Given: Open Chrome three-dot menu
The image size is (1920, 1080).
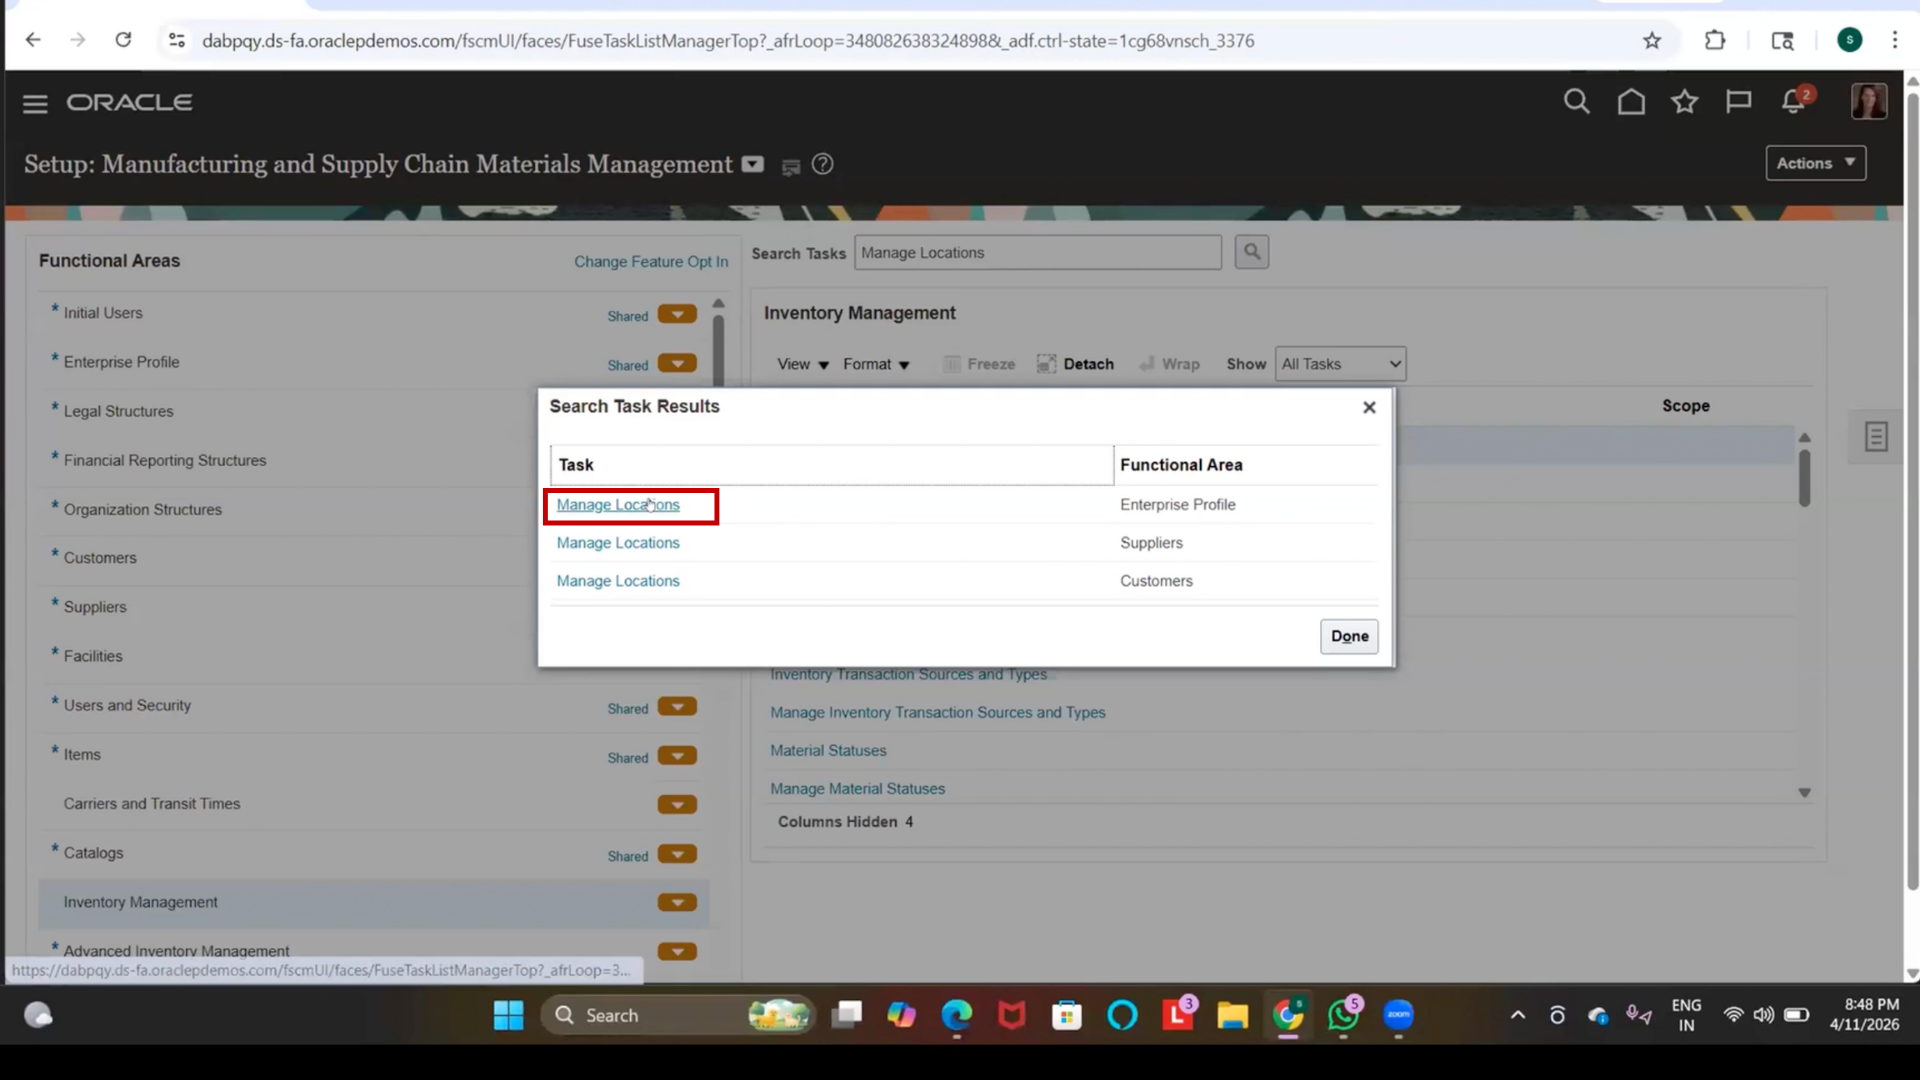Looking at the screenshot, I should pyautogui.click(x=1894, y=40).
